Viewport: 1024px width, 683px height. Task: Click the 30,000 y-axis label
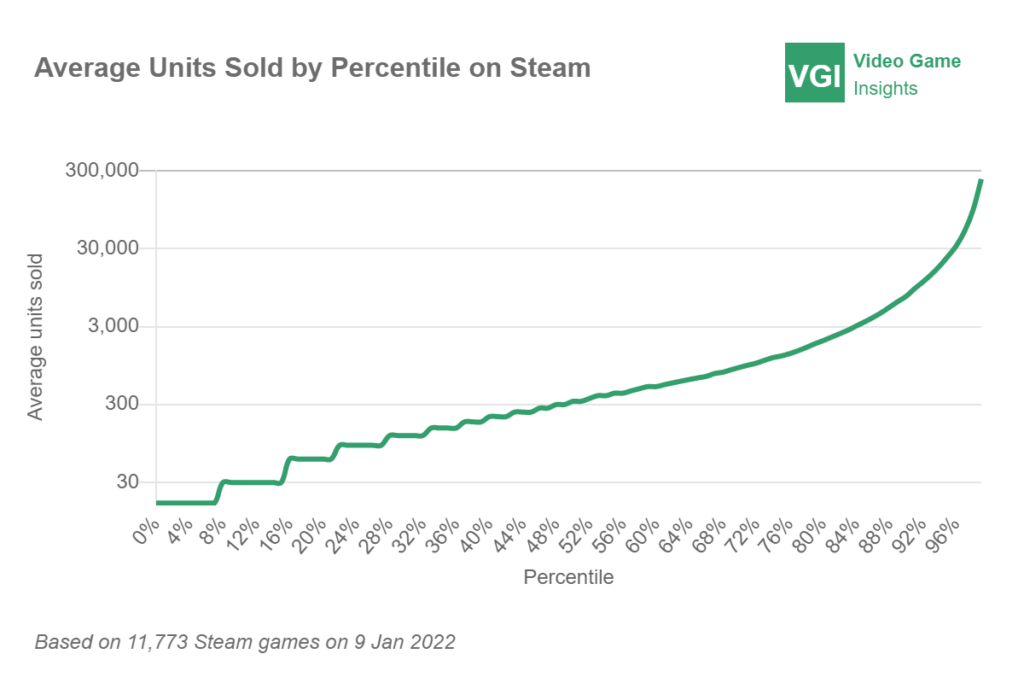pyautogui.click(x=107, y=248)
